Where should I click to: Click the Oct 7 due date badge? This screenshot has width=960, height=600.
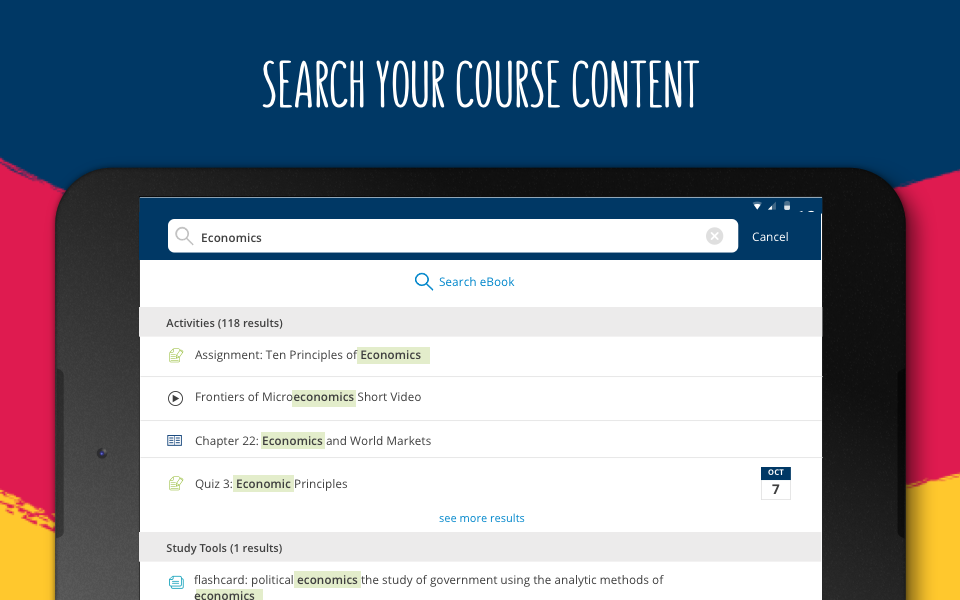click(x=776, y=483)
